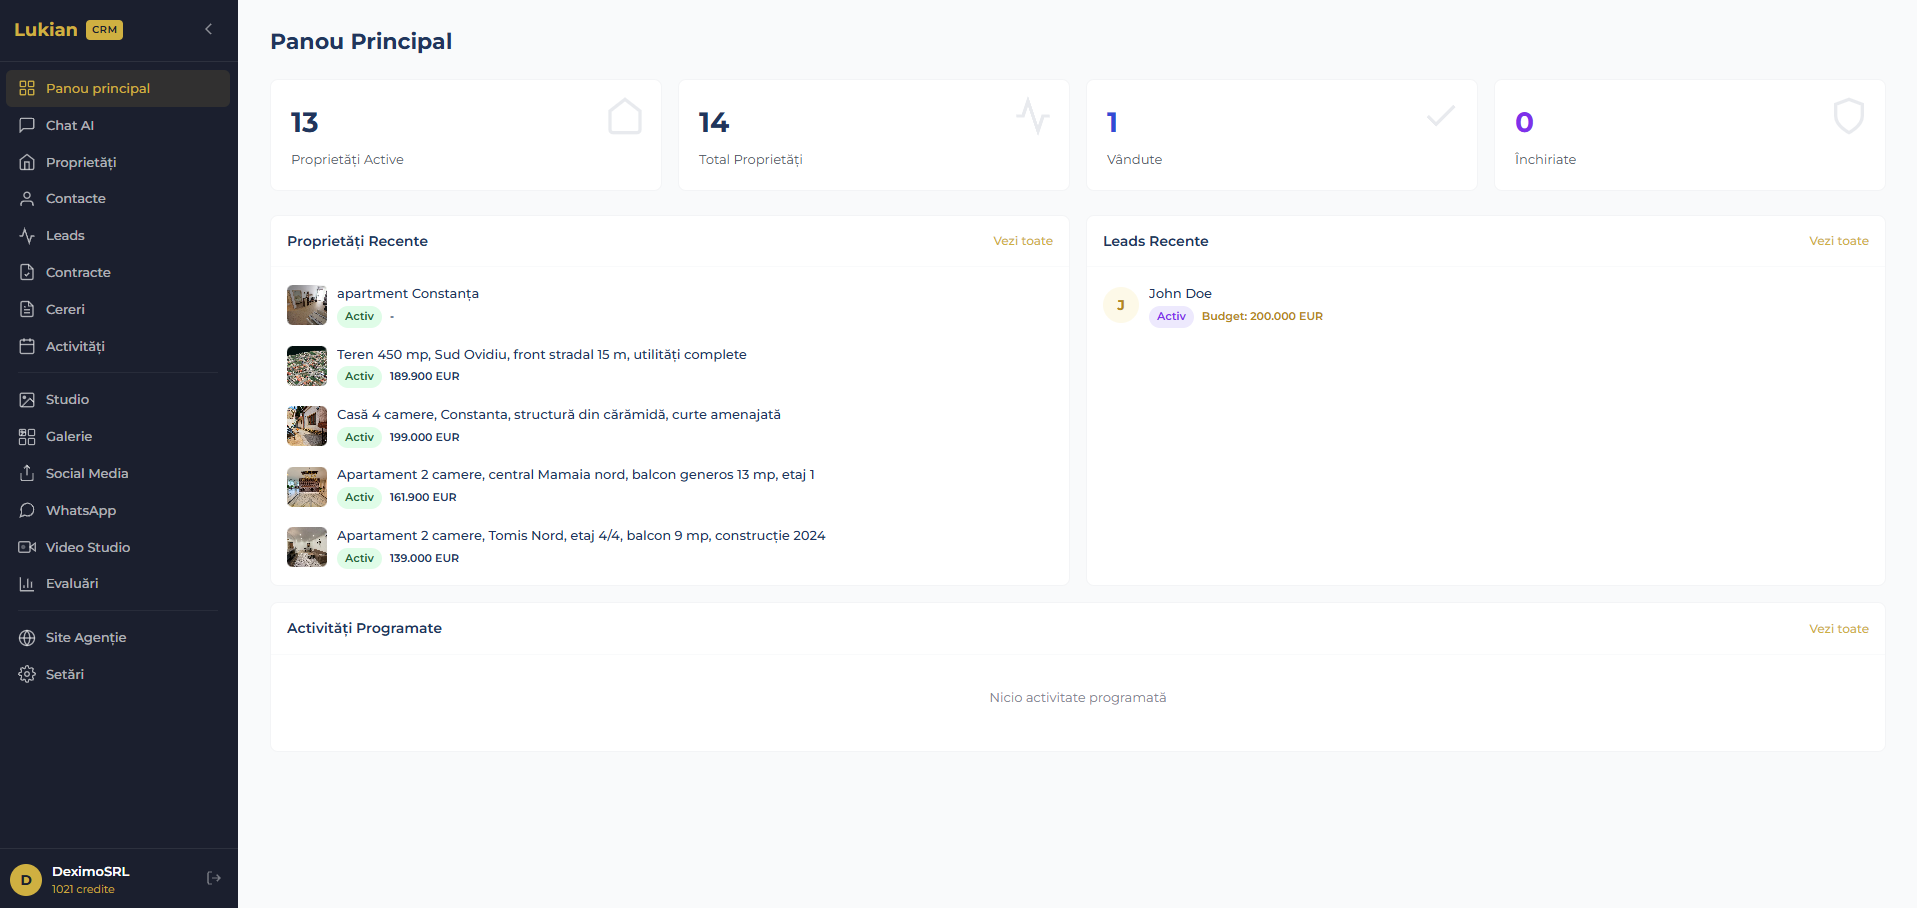Click the Galerie grid icon
This screenshot has height=908, width=1917.
(x=27, y=436)
